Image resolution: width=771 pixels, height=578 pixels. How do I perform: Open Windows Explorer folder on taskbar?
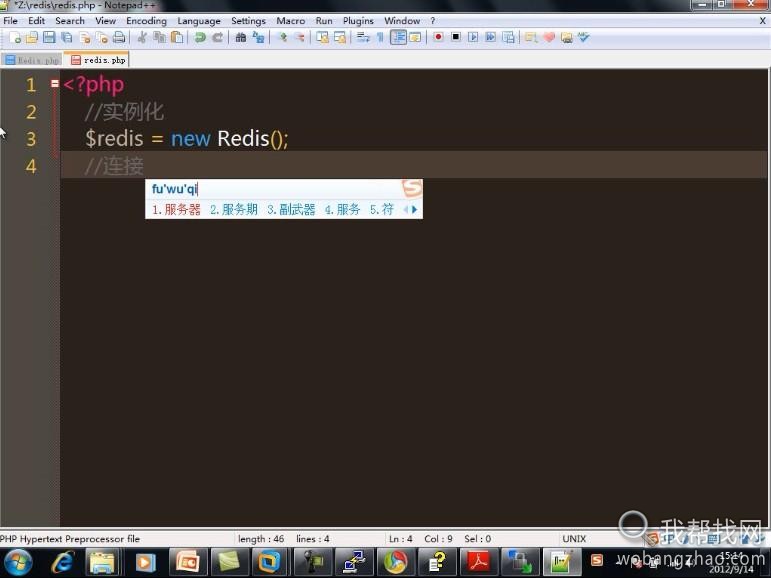tap(102, 562)
